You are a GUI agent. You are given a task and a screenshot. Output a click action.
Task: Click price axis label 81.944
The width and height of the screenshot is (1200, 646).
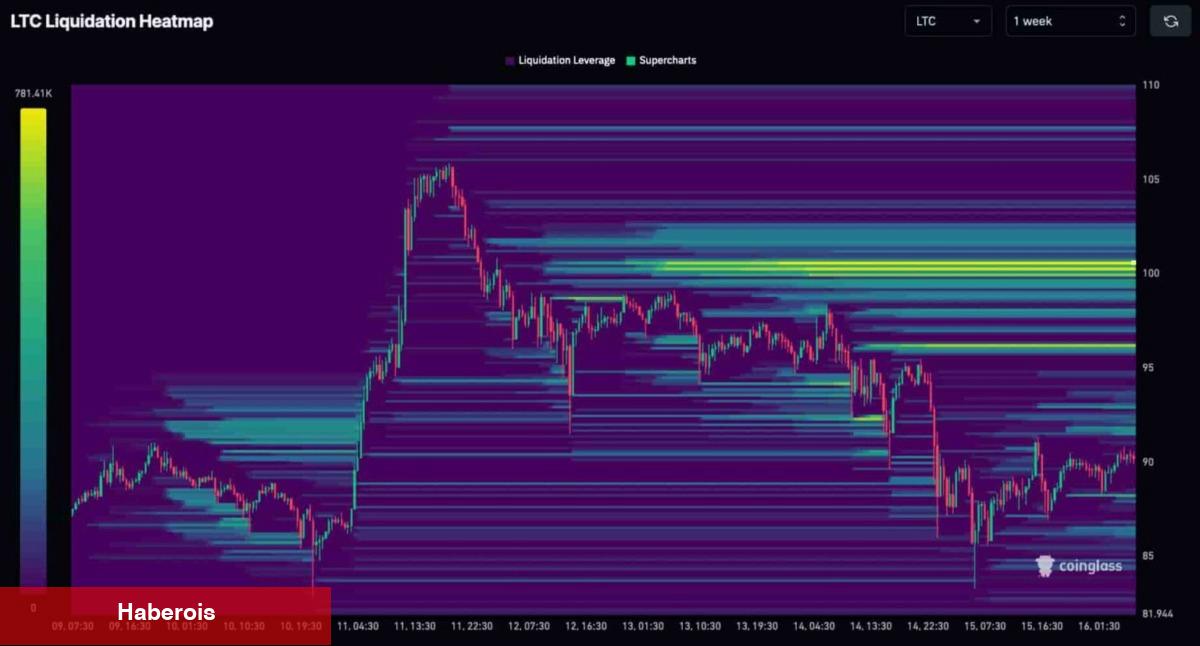point(1157,613)
